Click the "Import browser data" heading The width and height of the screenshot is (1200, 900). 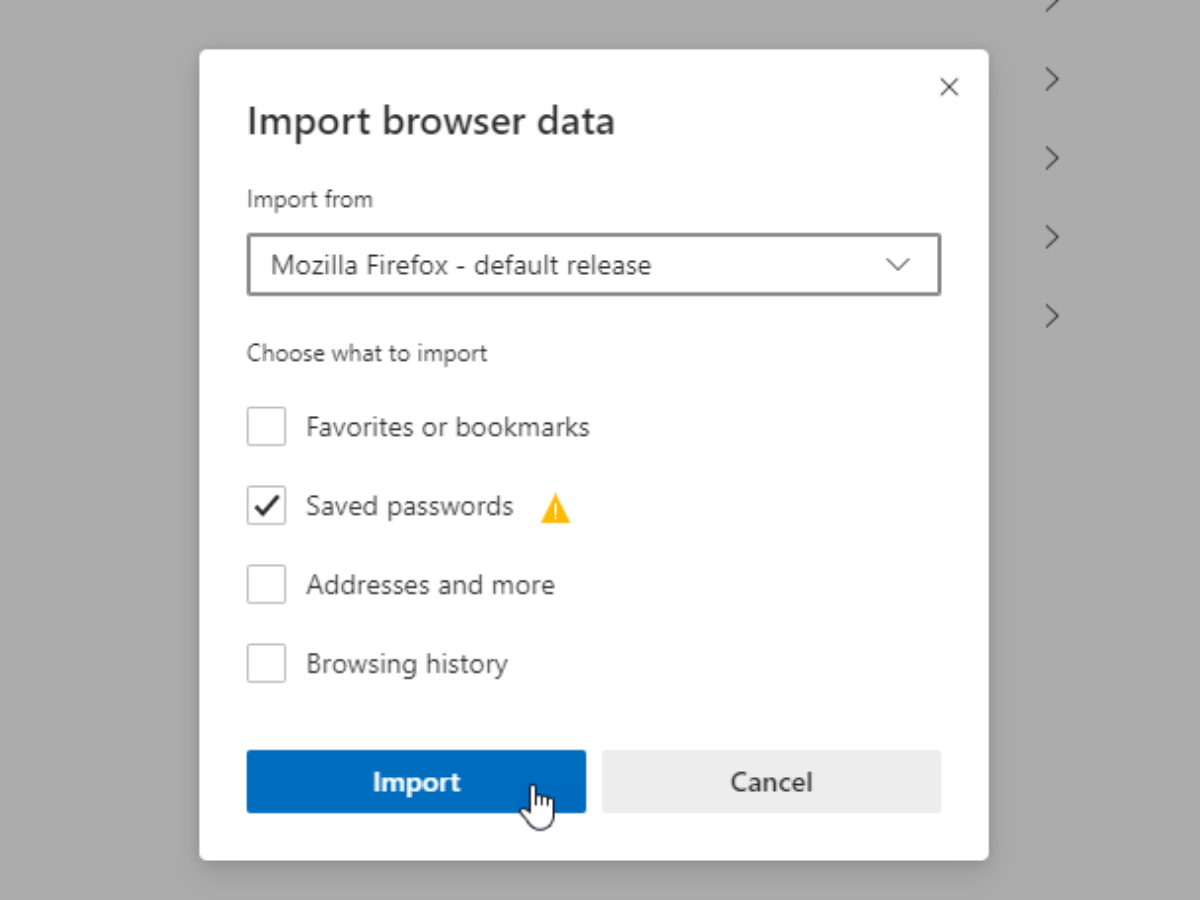430,122
